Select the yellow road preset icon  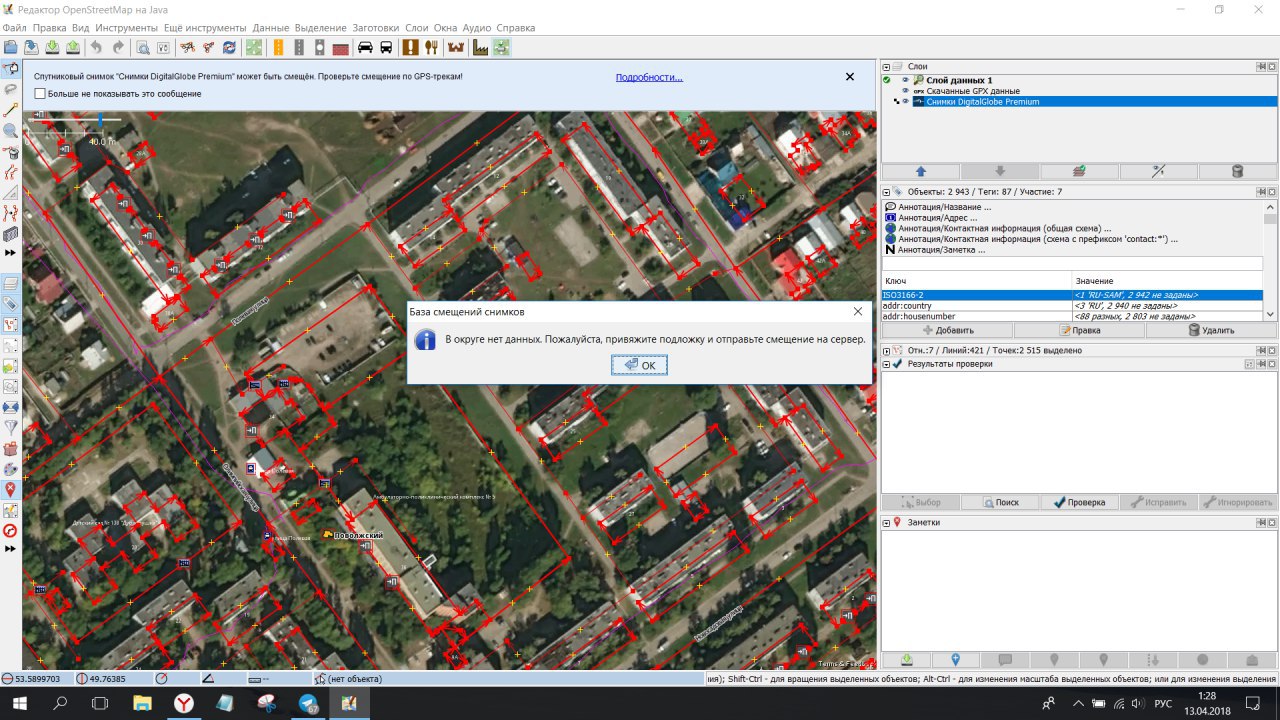[278, 47]
